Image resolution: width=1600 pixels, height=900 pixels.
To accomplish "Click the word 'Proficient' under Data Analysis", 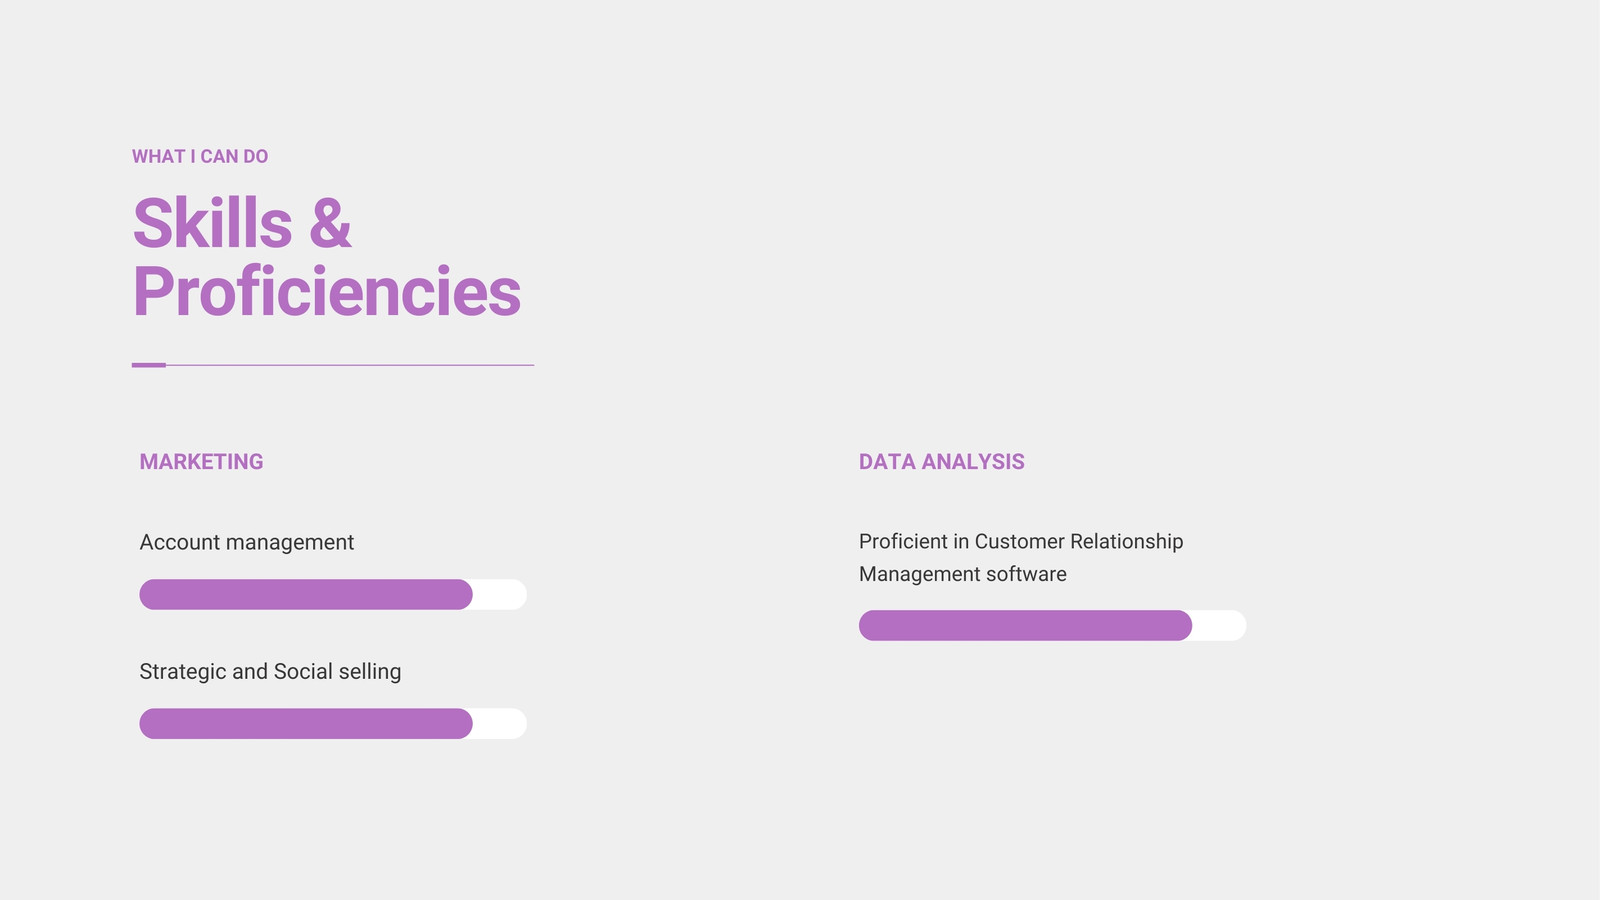I will pyautogui.click(x=903, y=541).
